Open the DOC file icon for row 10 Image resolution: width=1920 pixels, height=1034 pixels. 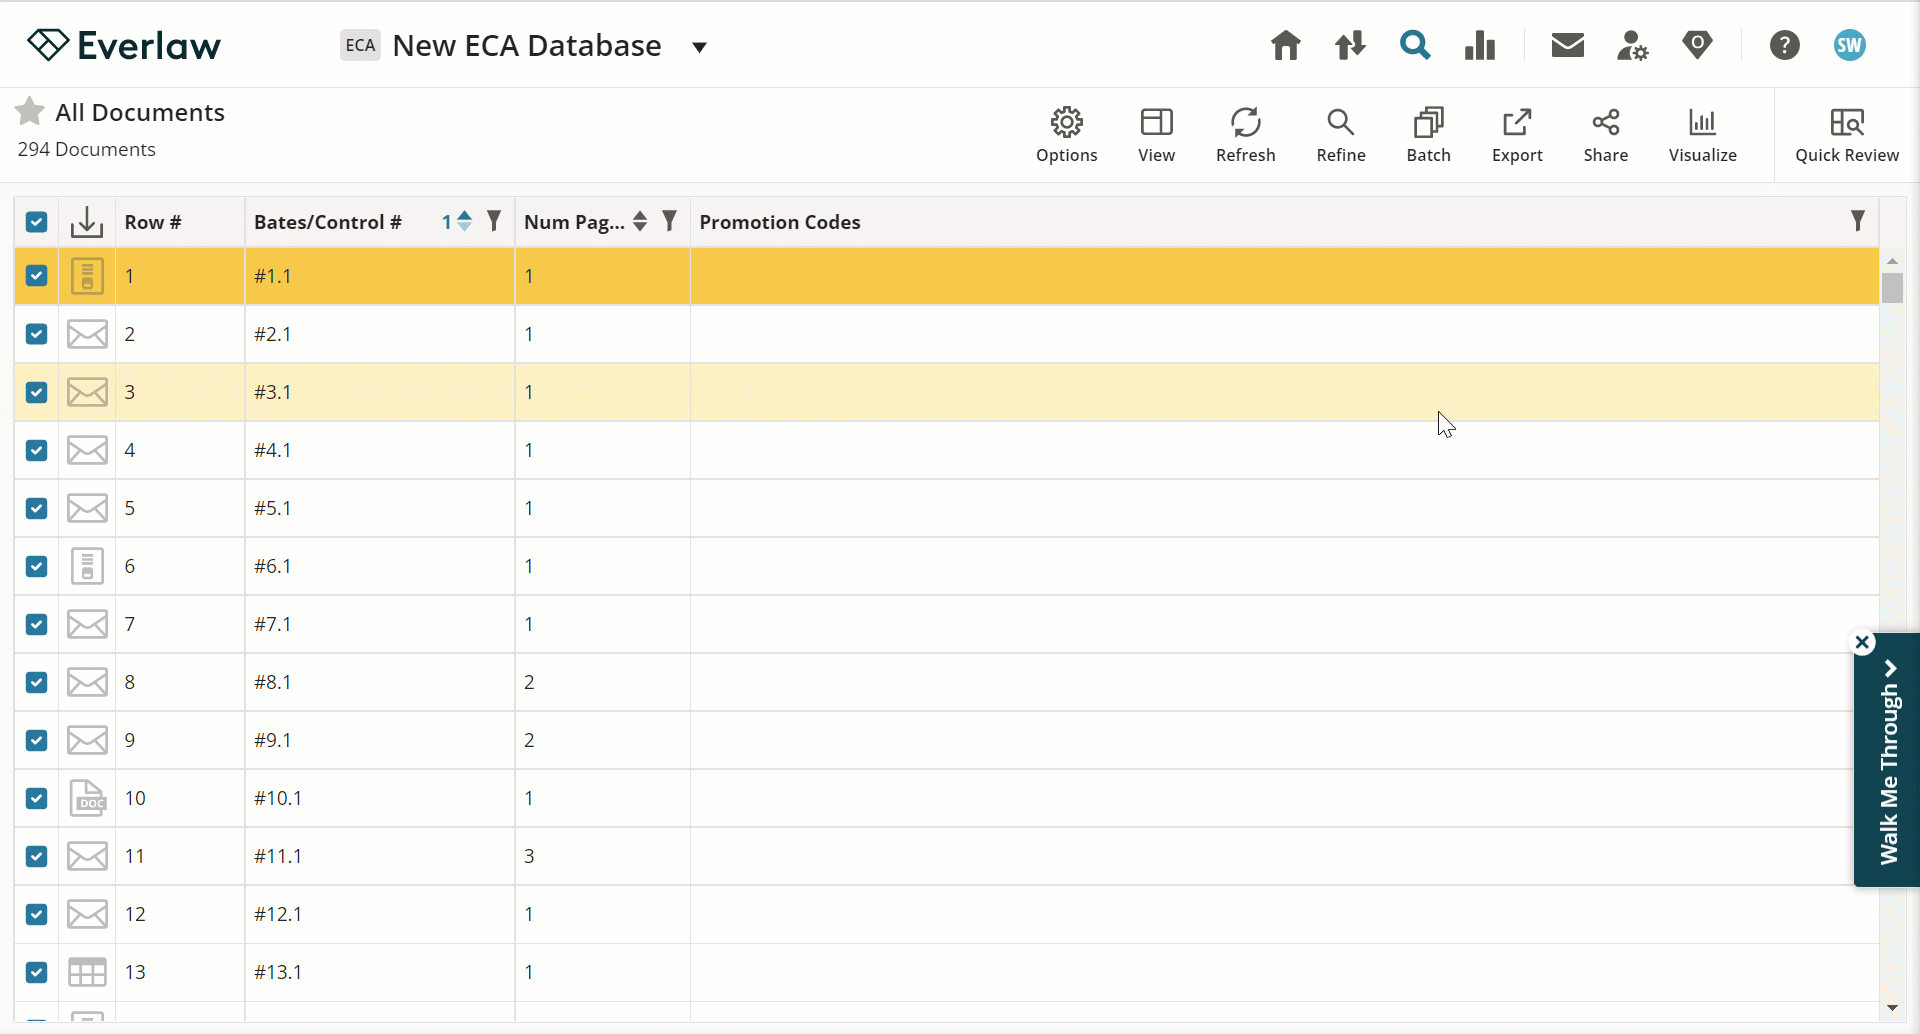(87, 798)
